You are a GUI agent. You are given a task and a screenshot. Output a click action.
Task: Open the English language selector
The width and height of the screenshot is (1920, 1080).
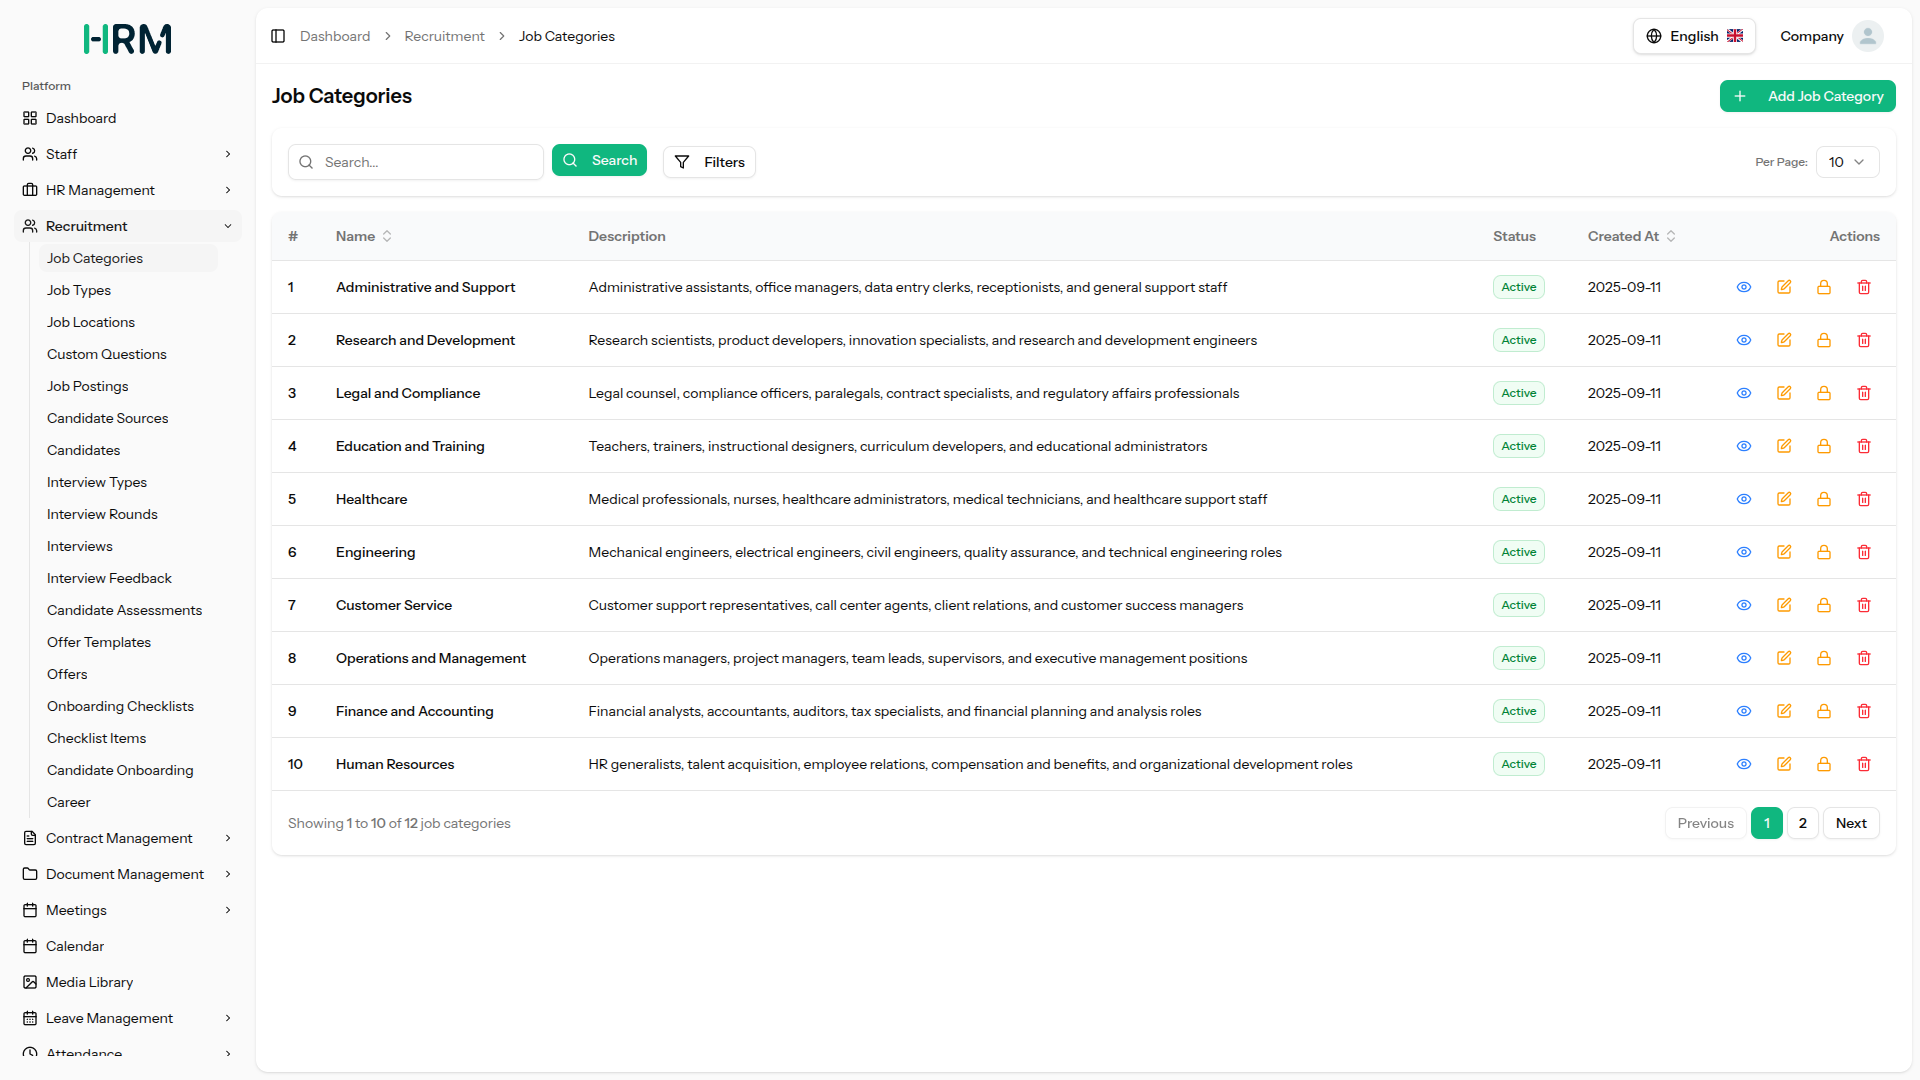pyautogui.click(x=1693, y=36)
